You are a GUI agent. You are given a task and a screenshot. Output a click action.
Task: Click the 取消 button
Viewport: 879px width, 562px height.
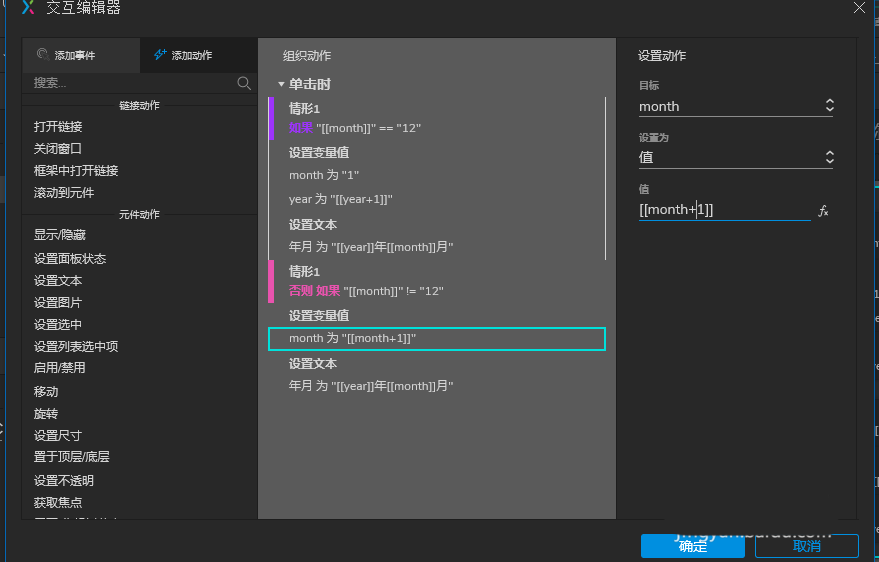[x=807, y=546]
